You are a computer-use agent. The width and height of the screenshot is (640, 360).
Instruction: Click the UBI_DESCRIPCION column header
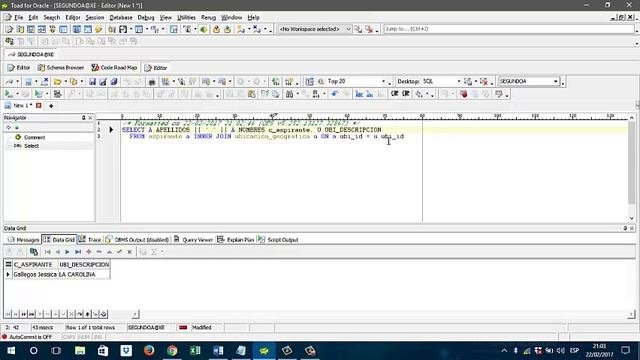pos(84,264)
